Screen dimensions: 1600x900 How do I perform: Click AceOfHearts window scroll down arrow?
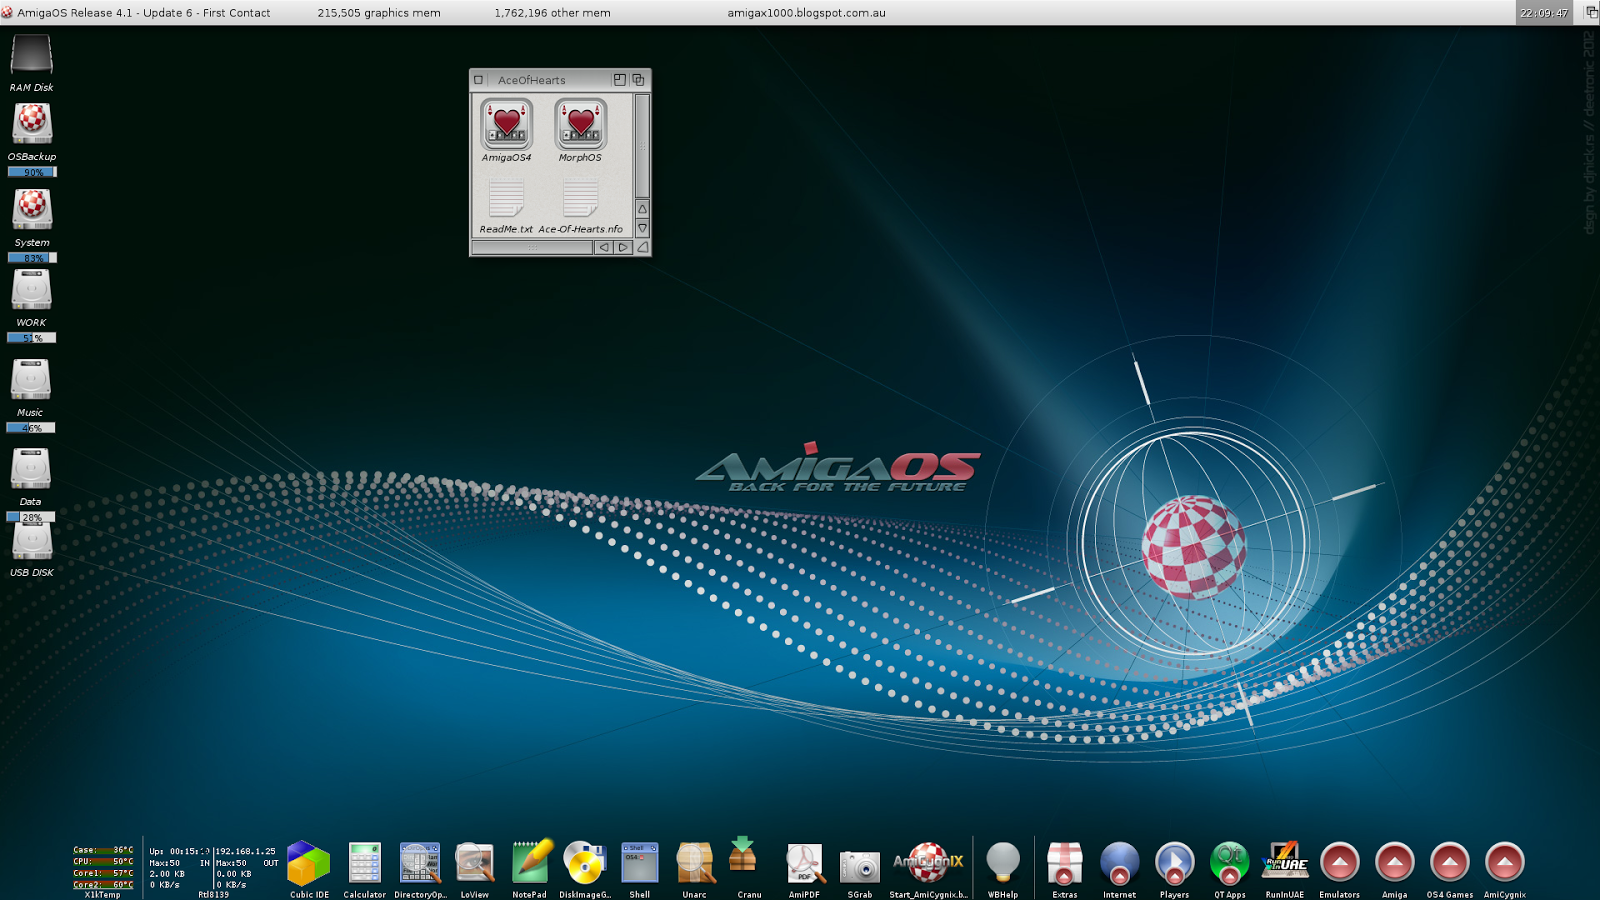(643, 228)
